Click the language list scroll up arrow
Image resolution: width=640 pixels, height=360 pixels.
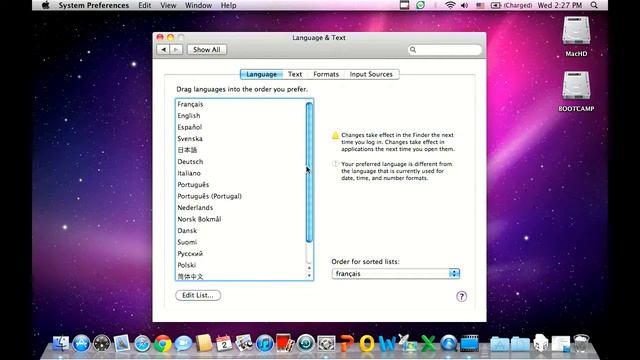click(309, 268)
